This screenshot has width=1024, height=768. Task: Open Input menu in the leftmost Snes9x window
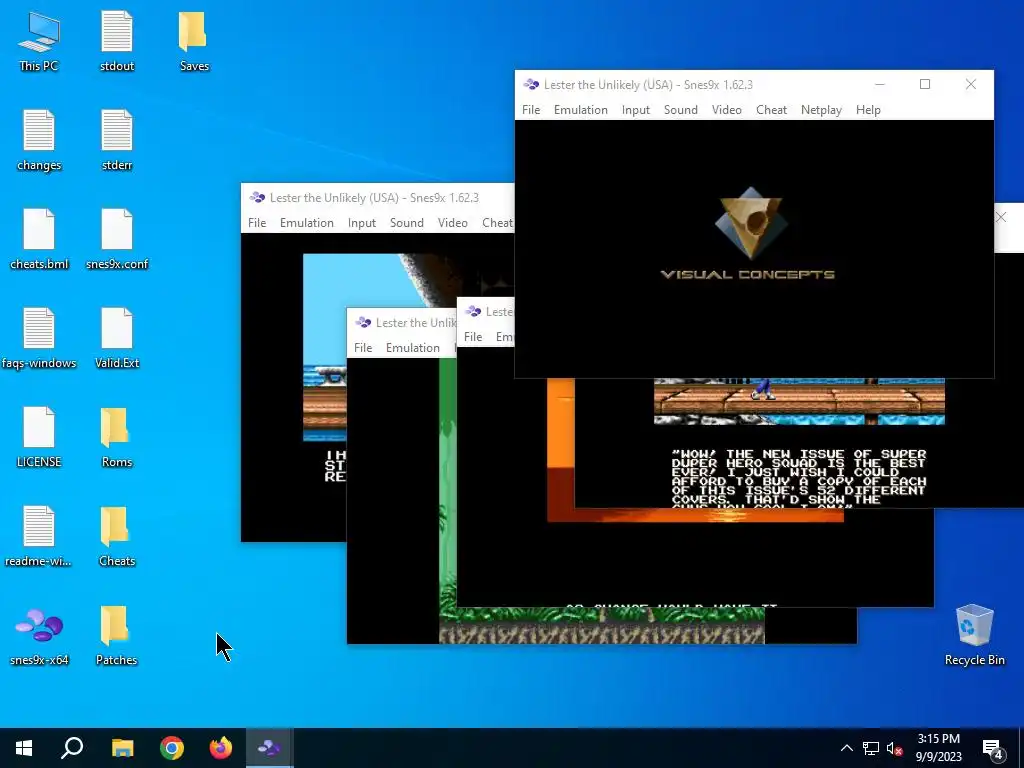click(361, 223)
